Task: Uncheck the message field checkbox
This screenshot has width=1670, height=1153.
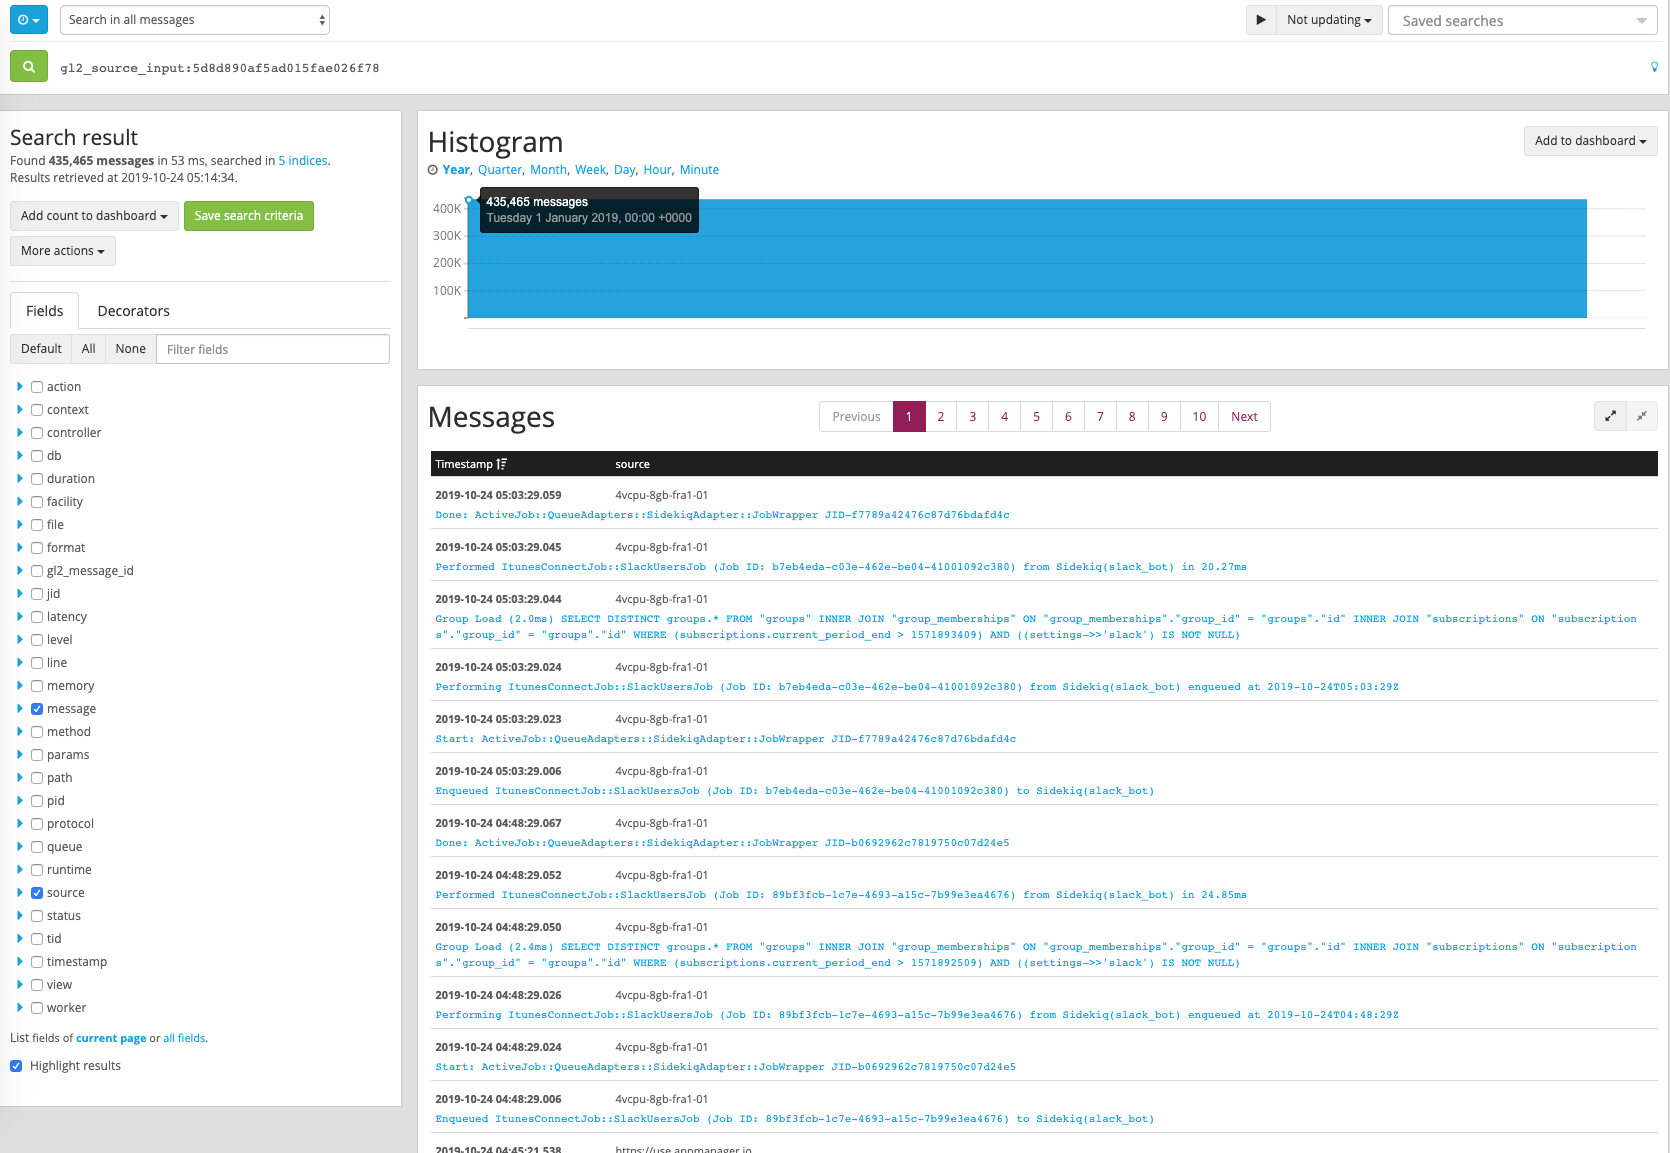Action: 36,708
